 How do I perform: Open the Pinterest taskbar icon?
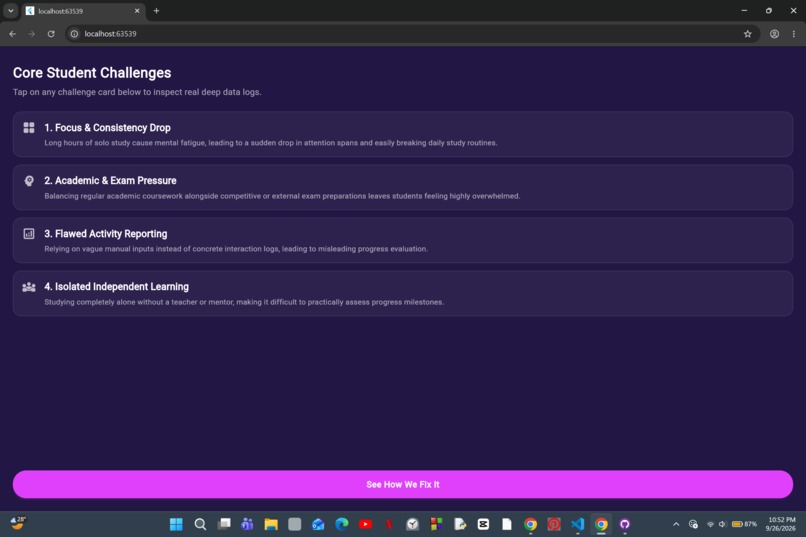(554, 524)
